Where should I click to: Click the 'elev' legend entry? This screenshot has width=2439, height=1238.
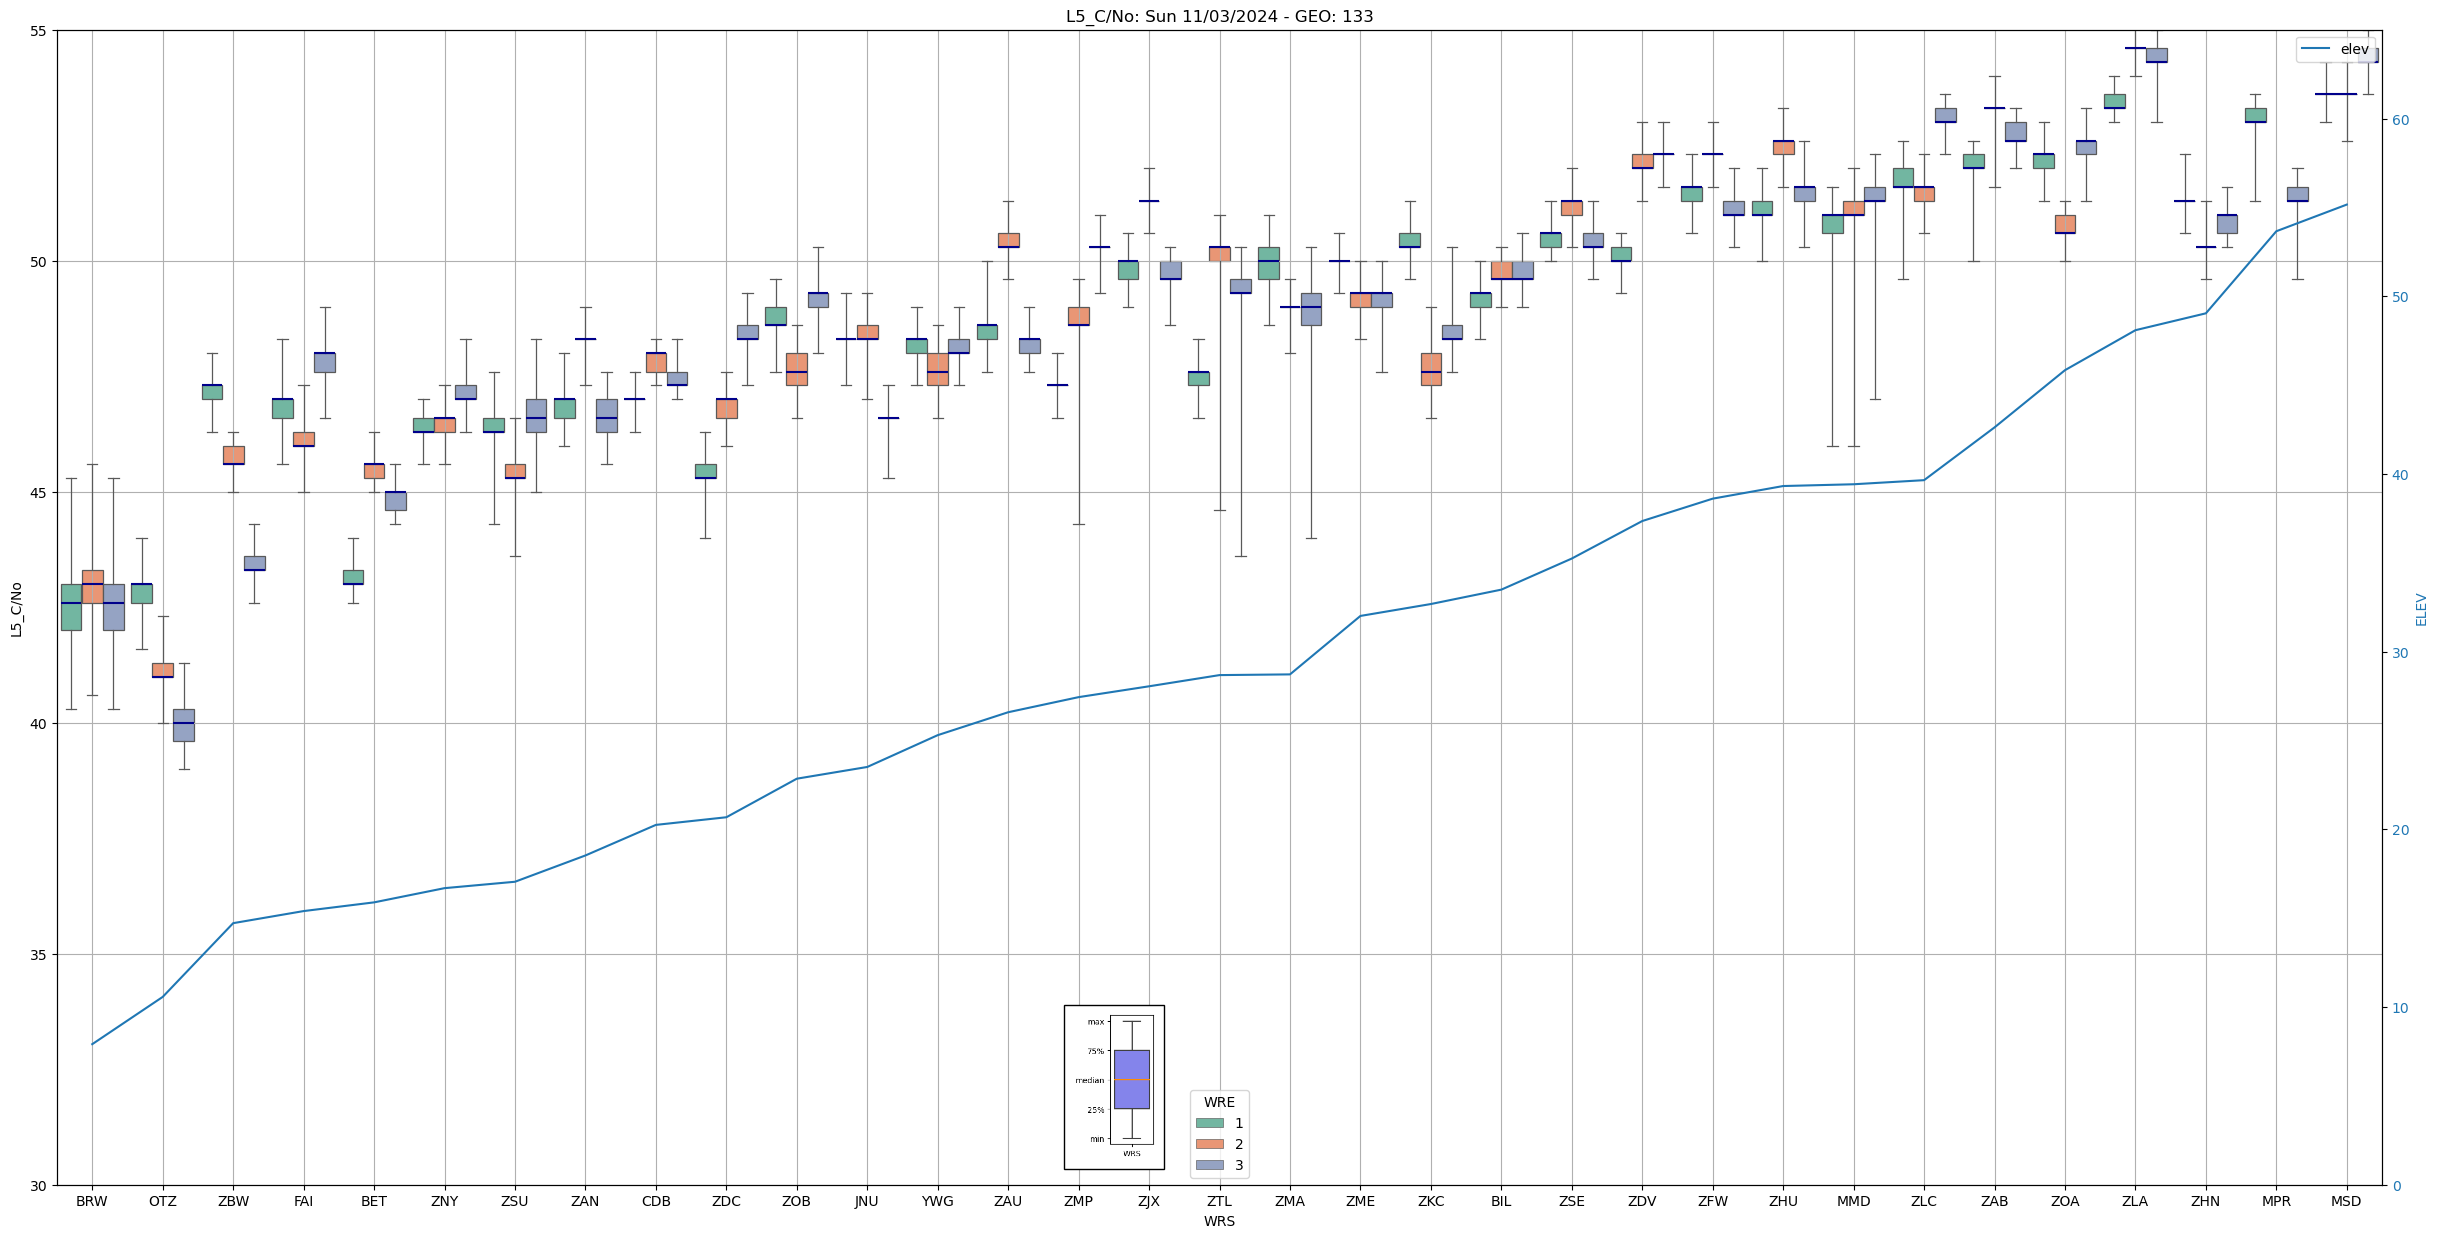tap(2334, 49)
